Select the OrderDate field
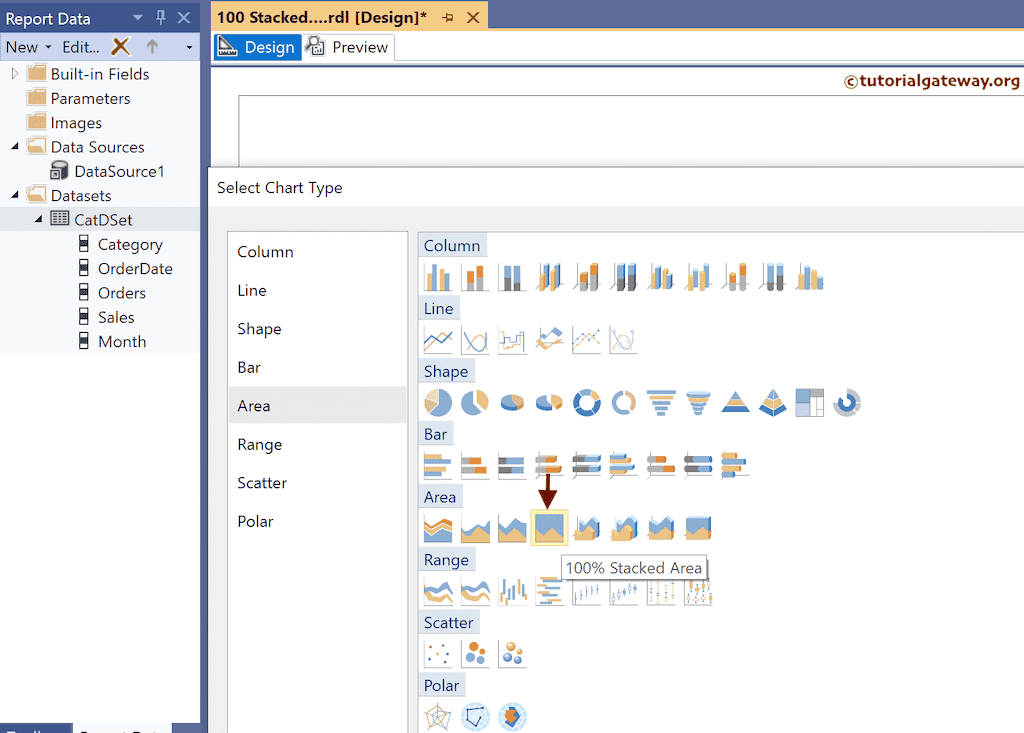Image resolution: width=1024 pixels, height=733 pixels. pyautogui.click(x=135, y=269)
